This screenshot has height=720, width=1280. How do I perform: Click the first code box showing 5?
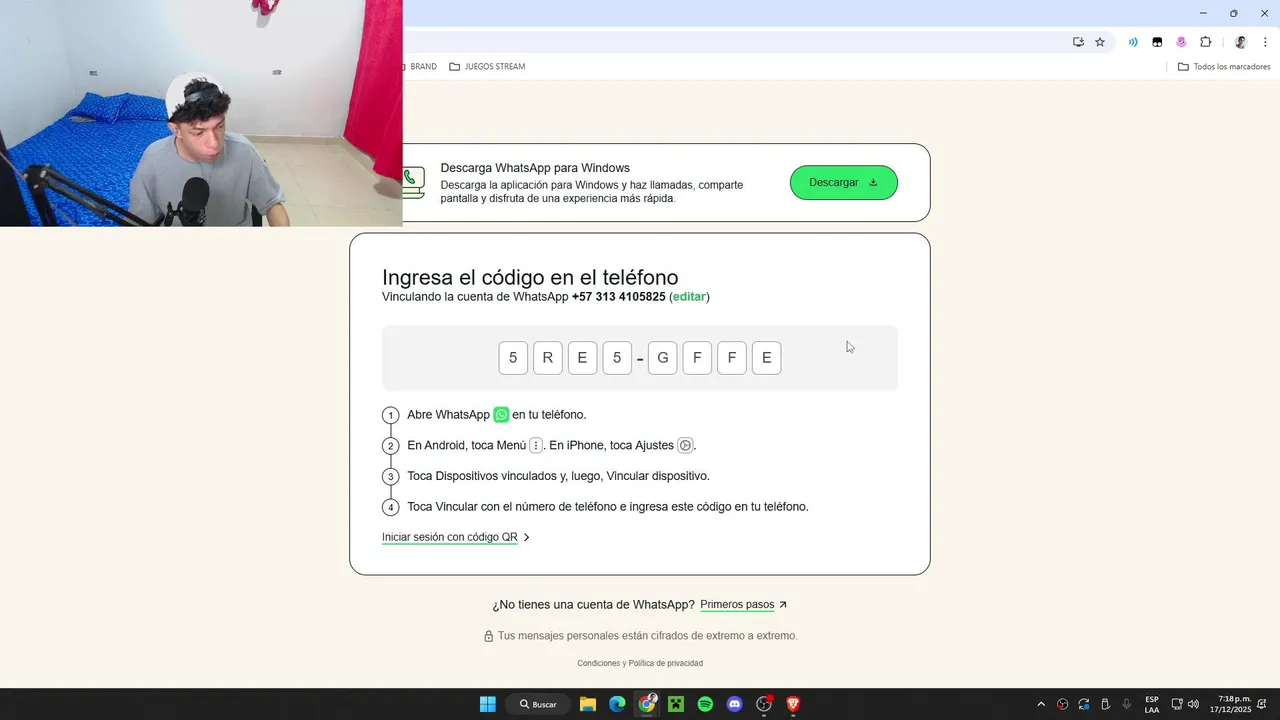[513, 358]
